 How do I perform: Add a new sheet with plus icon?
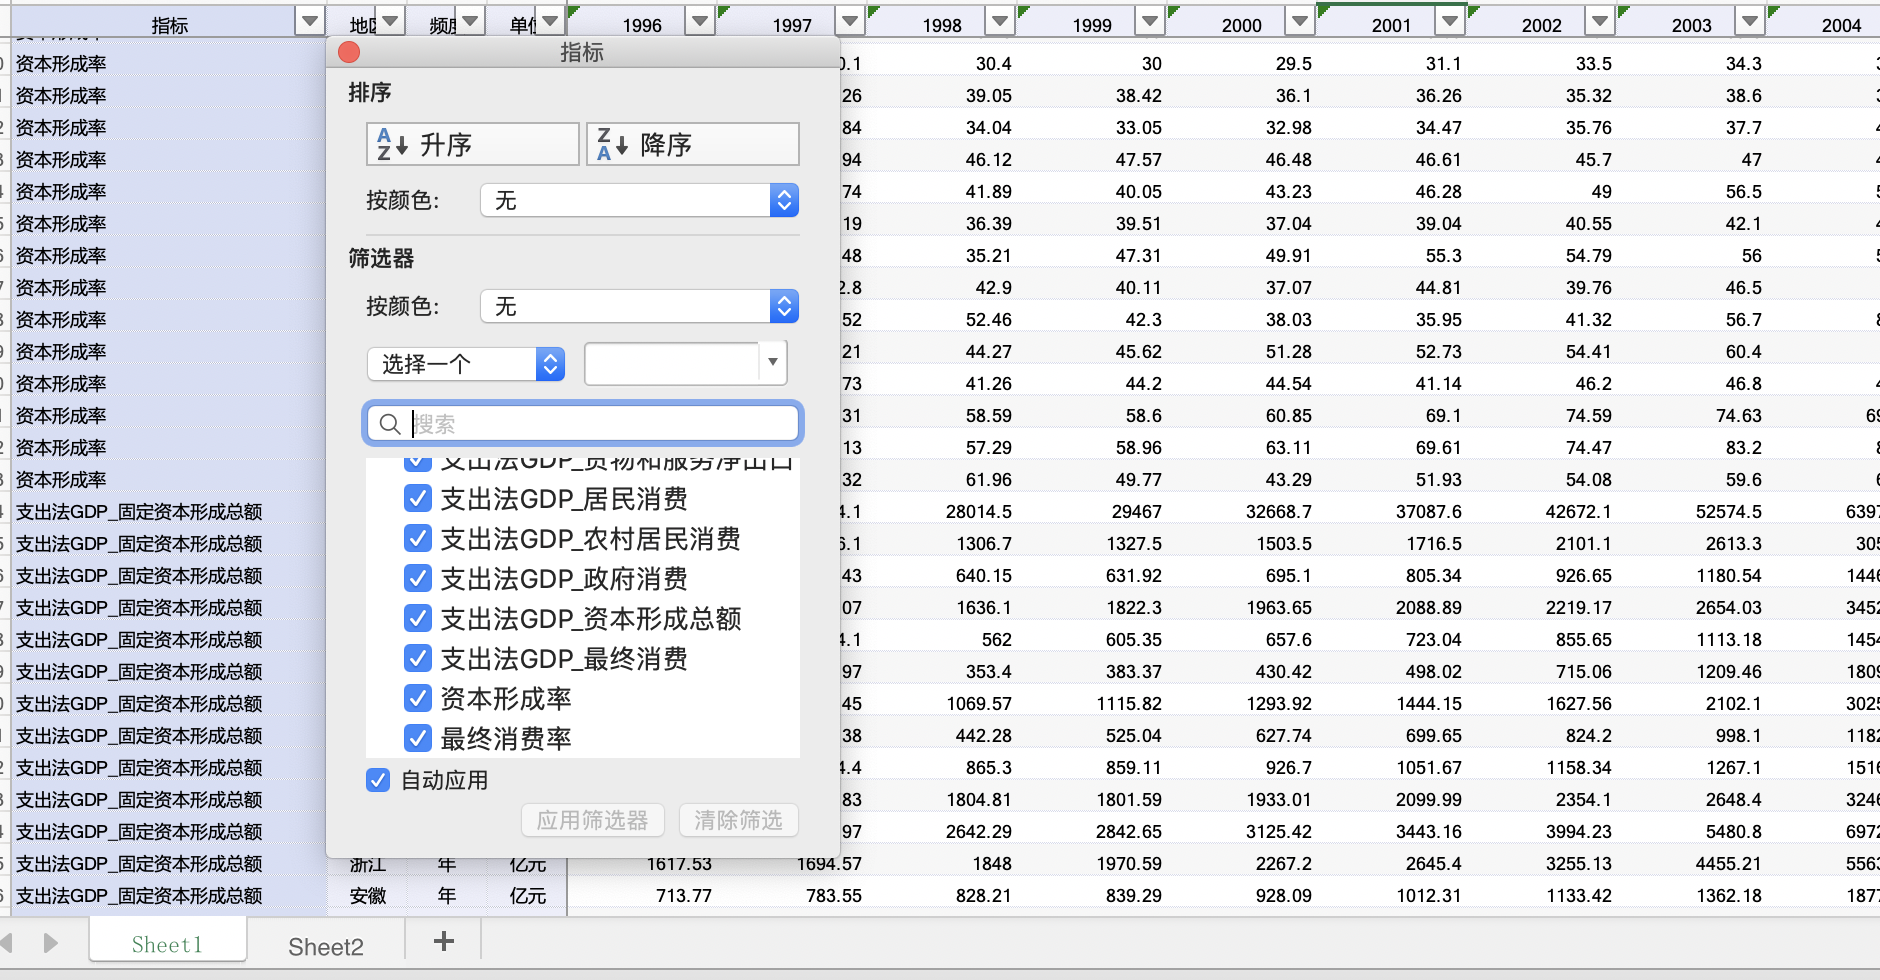pyautogui.click(x=444, y=941)
